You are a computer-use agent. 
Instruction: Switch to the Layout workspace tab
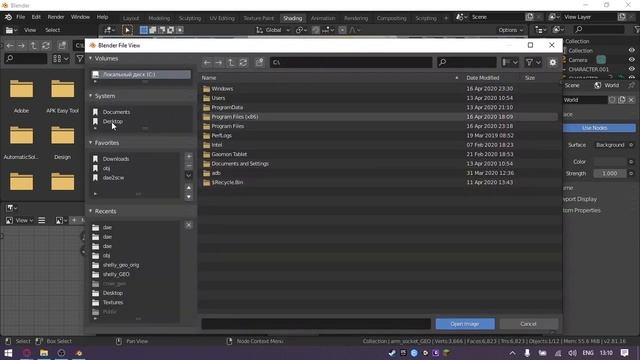pyautogui.click(x=131, y=18)
